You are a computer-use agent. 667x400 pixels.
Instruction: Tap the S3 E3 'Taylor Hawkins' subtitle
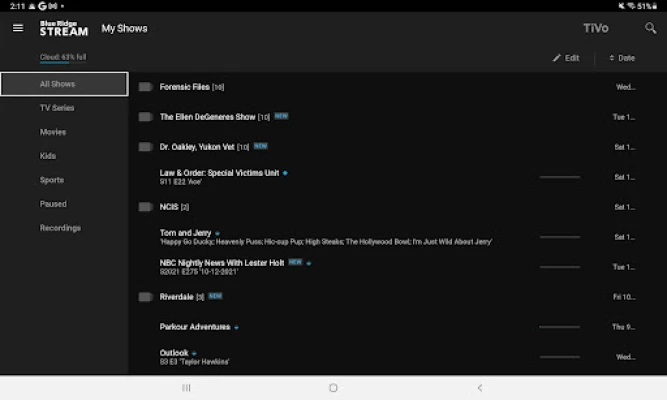coord(194,362)
